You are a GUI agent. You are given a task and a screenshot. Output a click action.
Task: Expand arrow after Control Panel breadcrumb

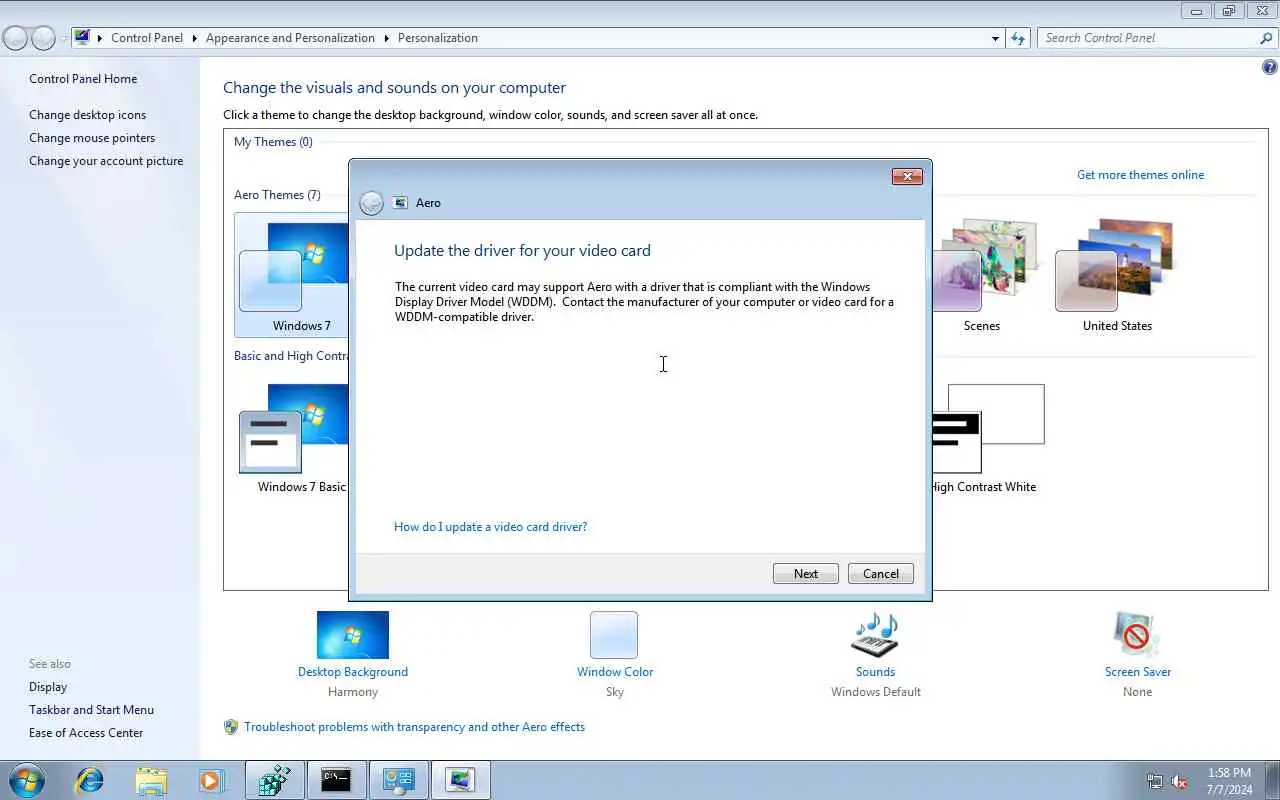tap(194, 38)
